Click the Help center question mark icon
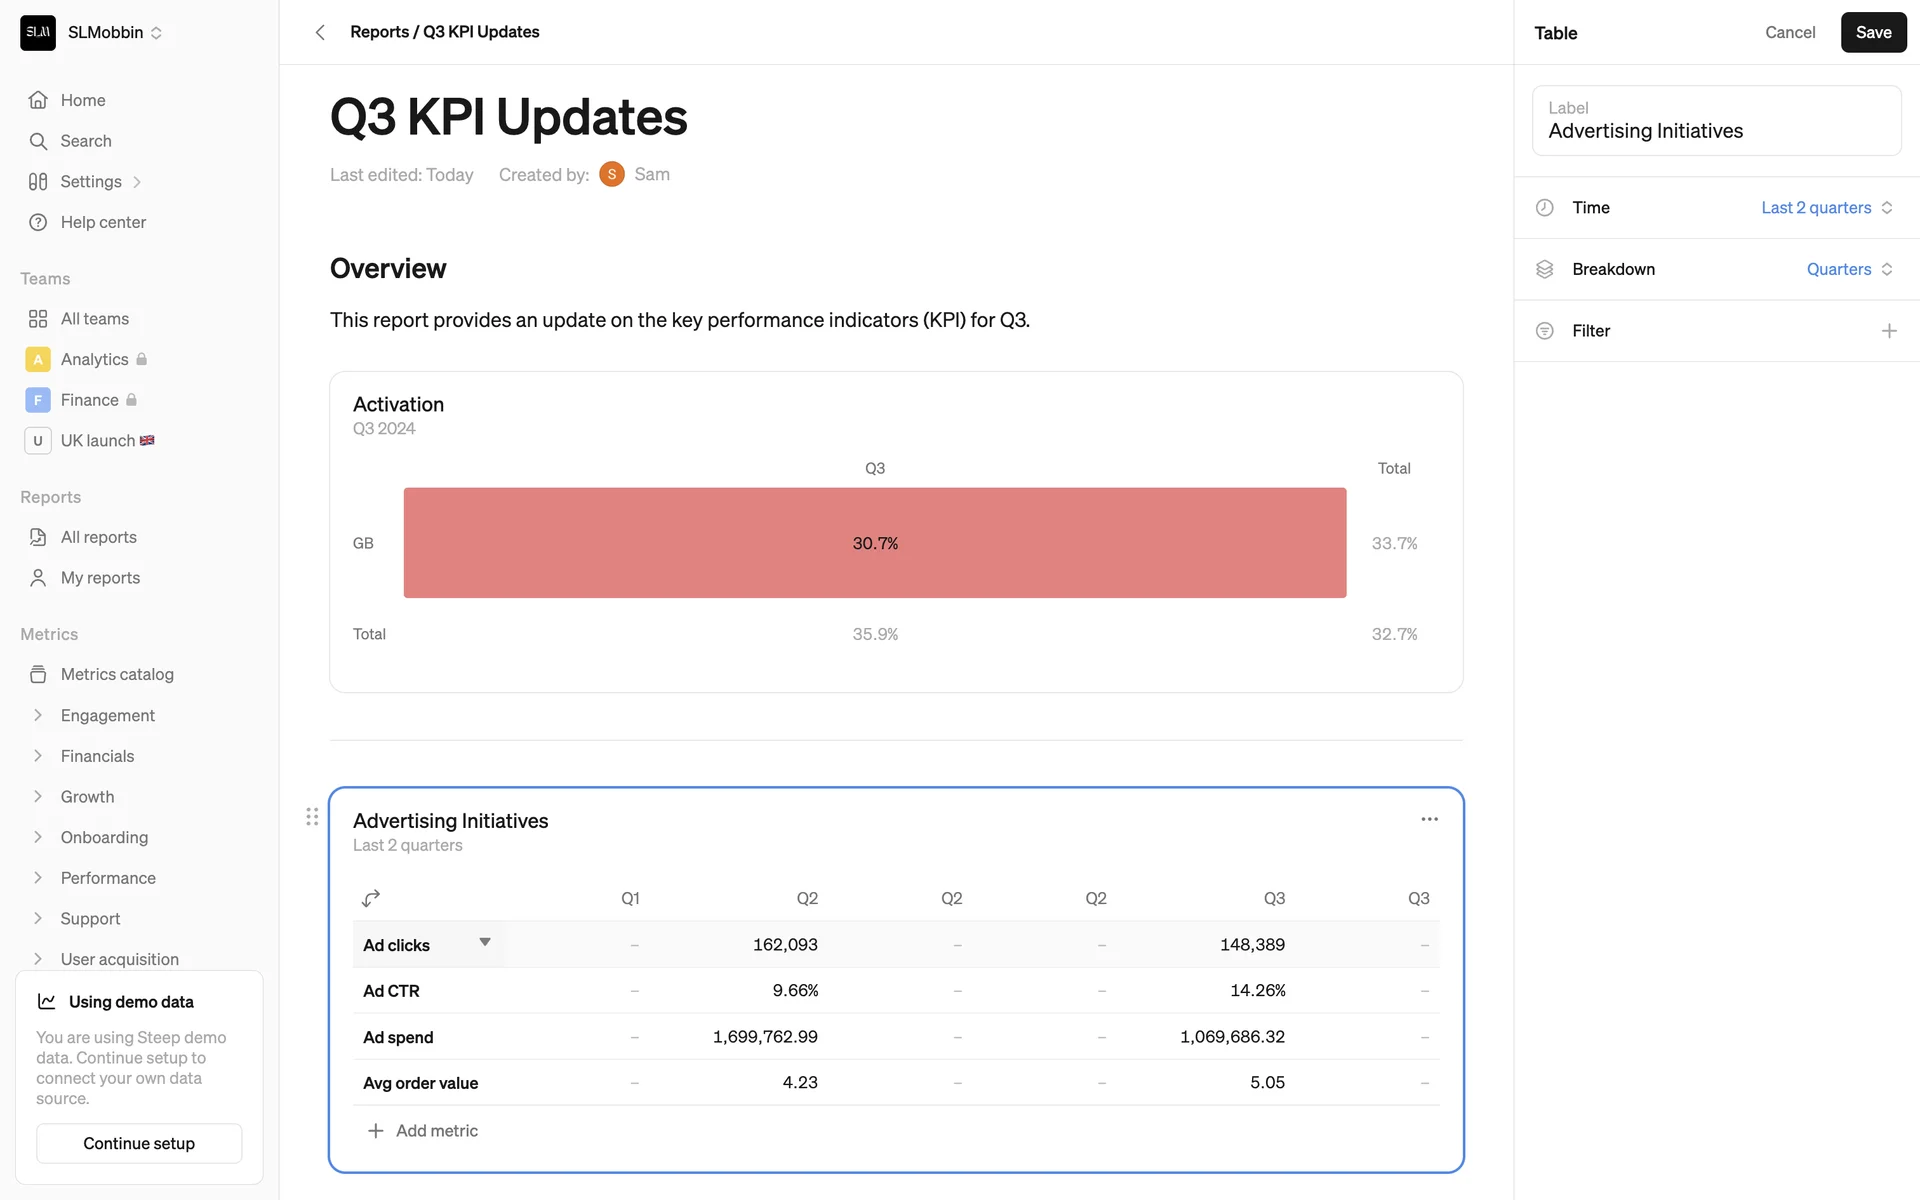This screenshot has height=1200, width=1920. coord(38,222)
